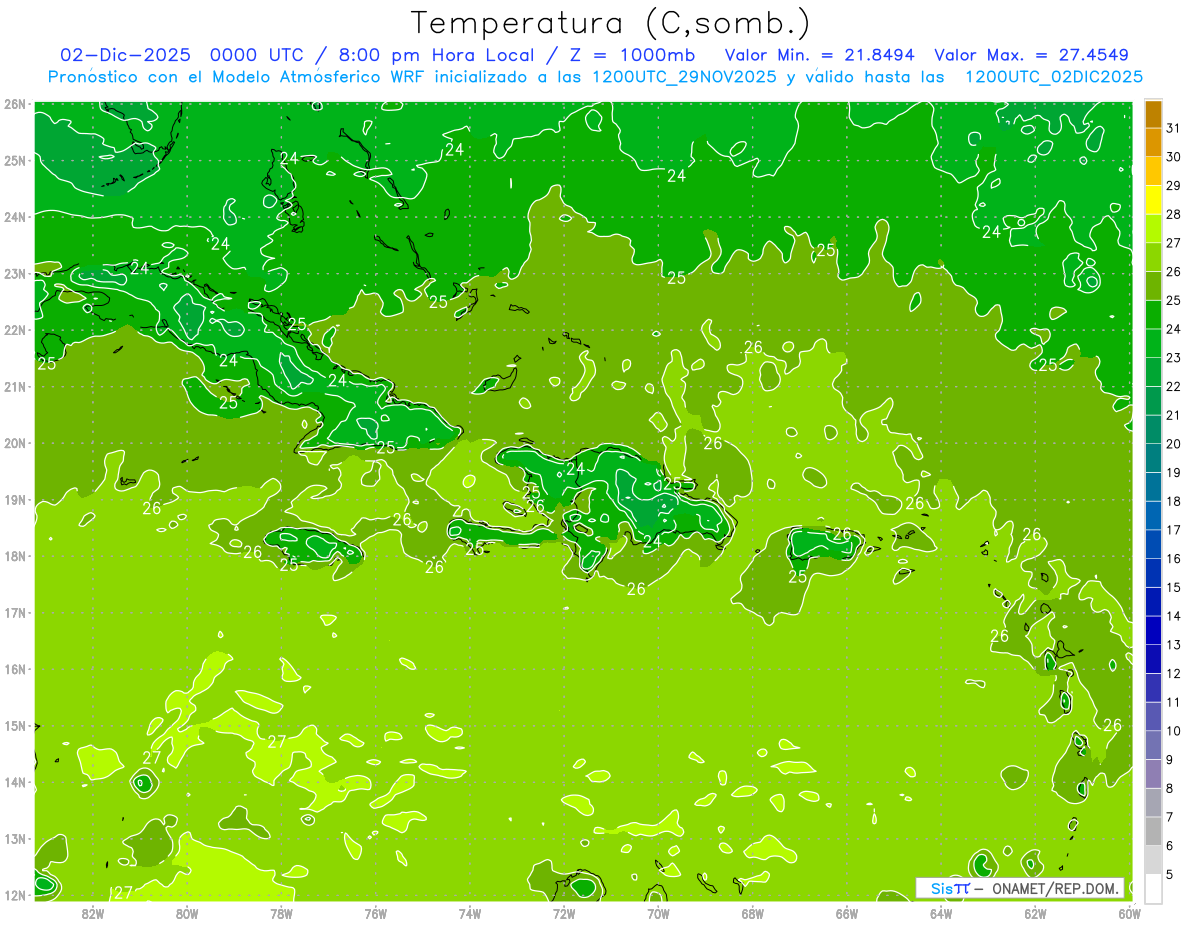Screen dimensions: 1200x927
Task: Click the title "Temperatura (C,somb.)"
Action: pos(610,23)
